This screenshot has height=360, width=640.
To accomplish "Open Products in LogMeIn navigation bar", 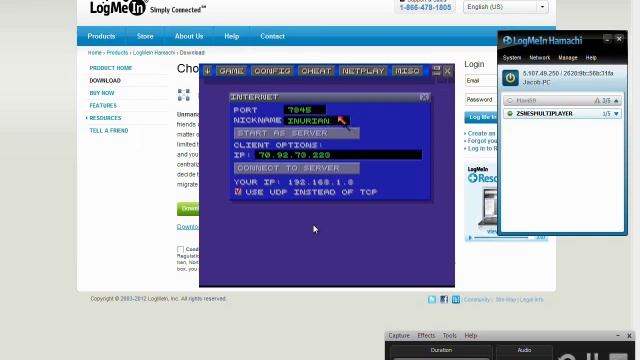I will point(101,36).
